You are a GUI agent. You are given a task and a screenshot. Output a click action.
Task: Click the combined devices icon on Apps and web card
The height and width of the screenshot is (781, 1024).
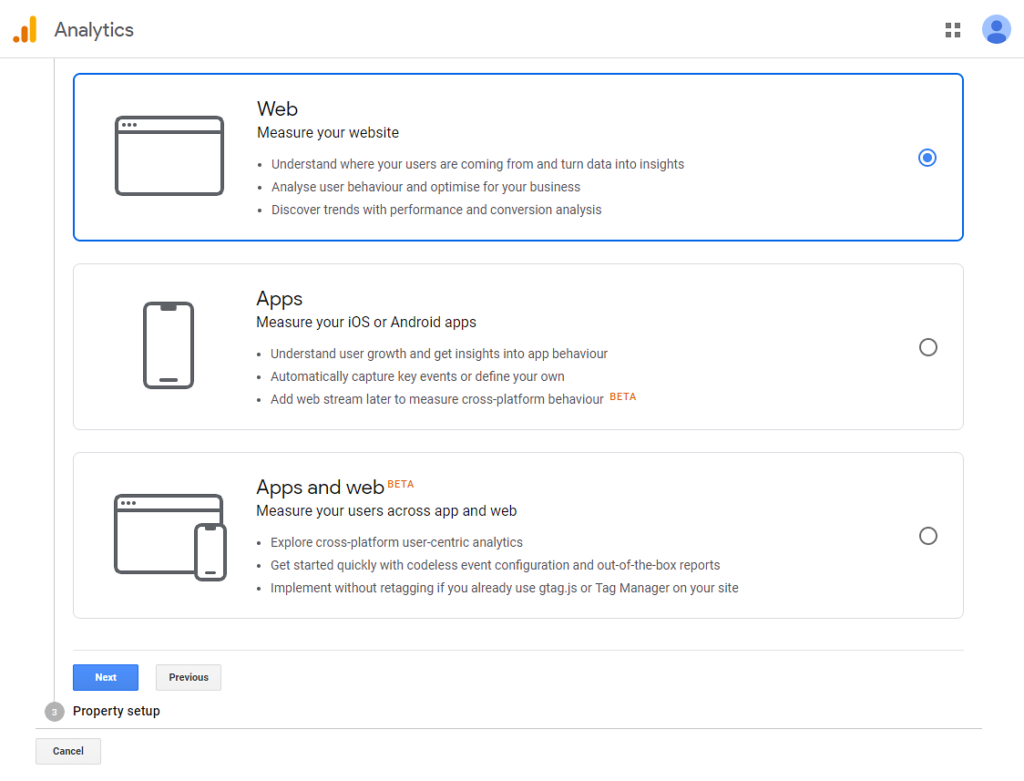169,535
